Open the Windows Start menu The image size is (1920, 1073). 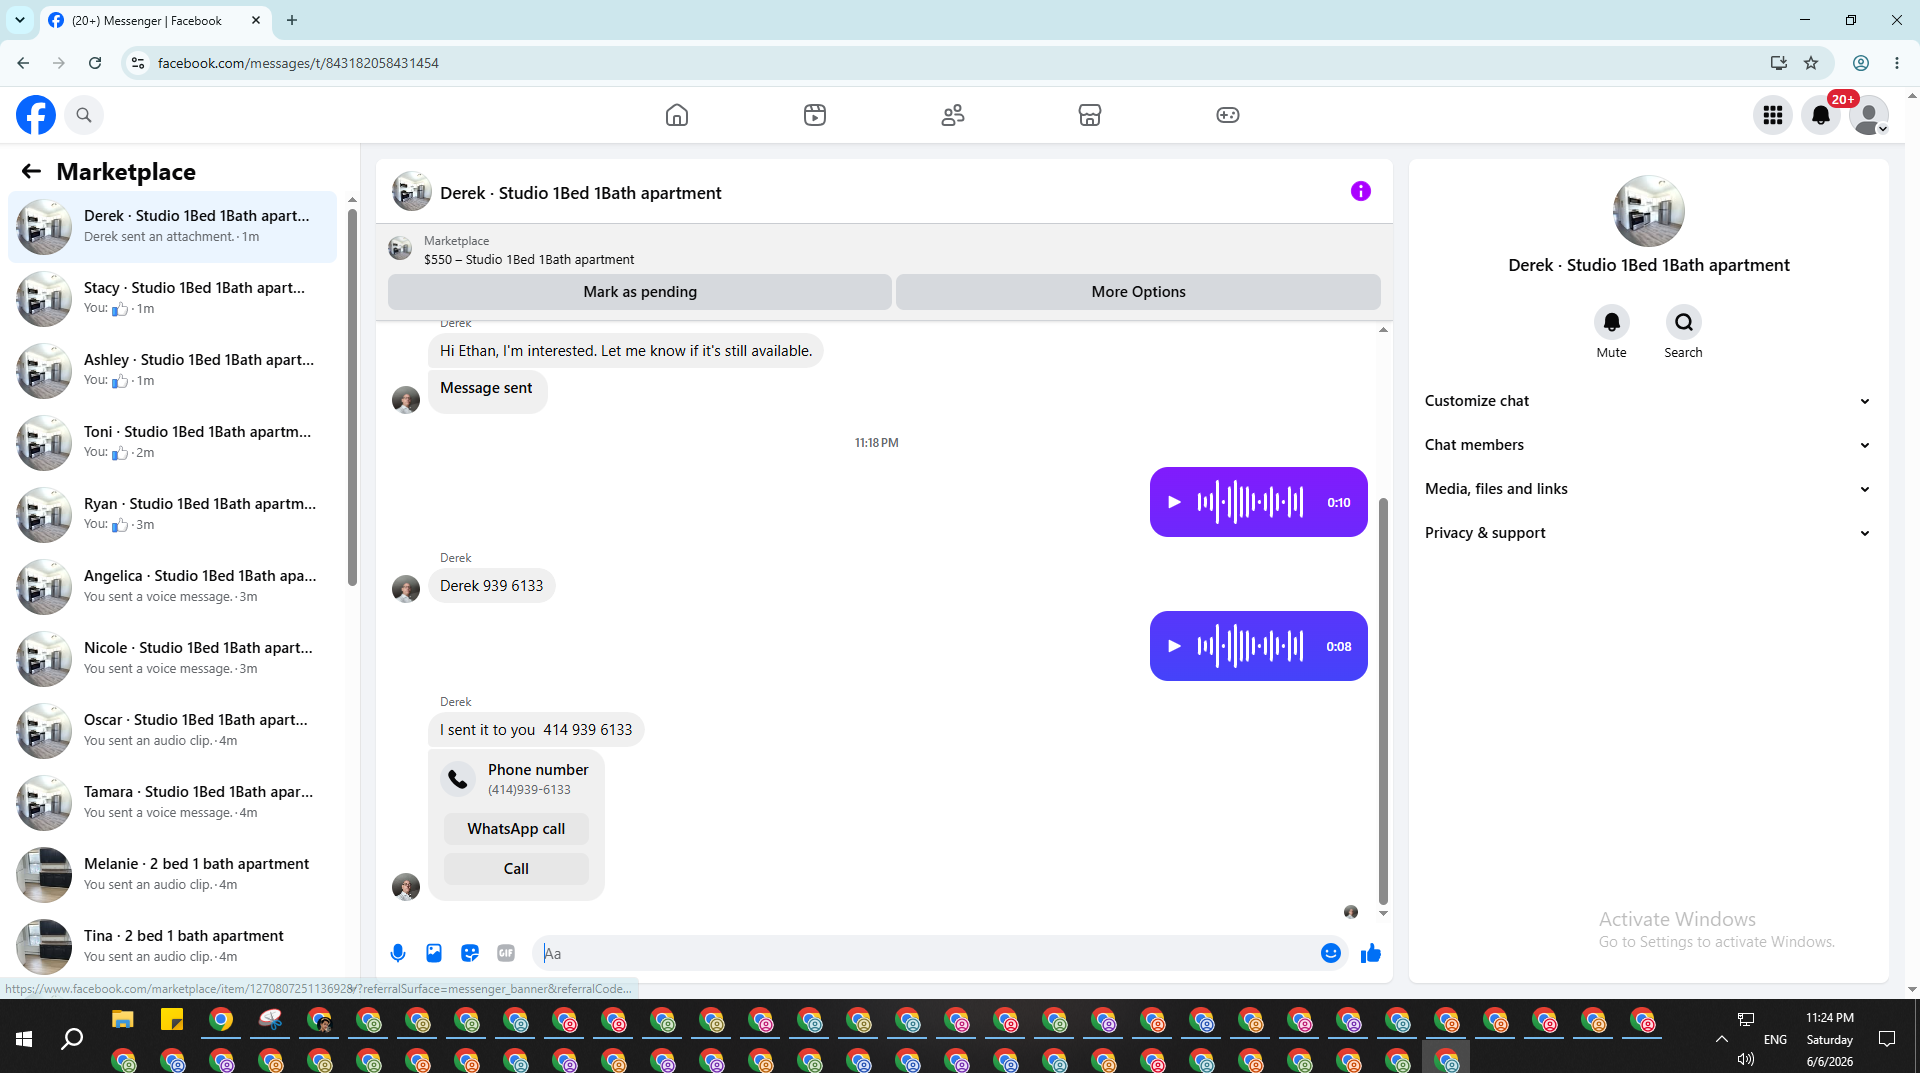24,1039
